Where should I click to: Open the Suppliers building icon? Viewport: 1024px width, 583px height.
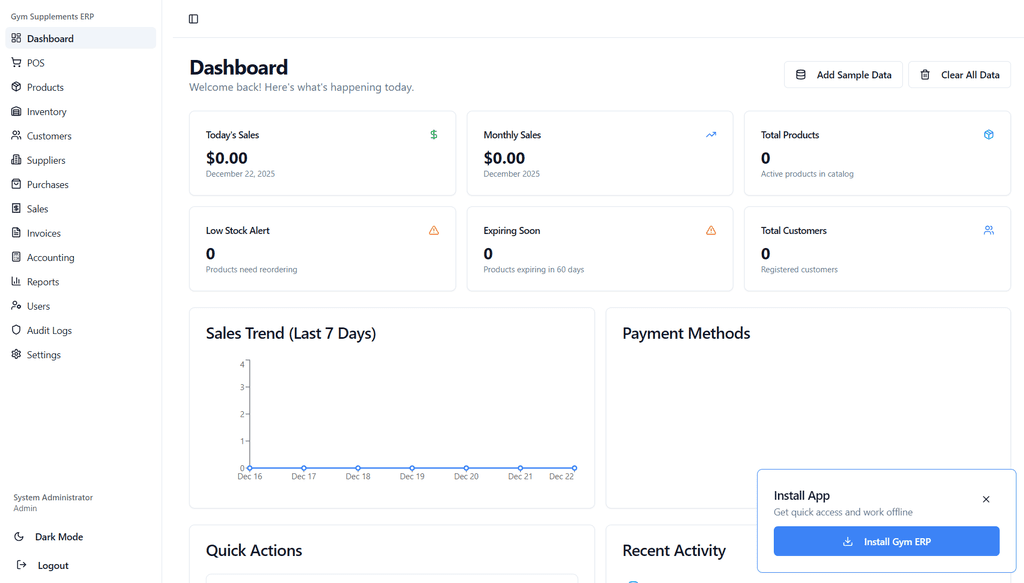[16, 160]
